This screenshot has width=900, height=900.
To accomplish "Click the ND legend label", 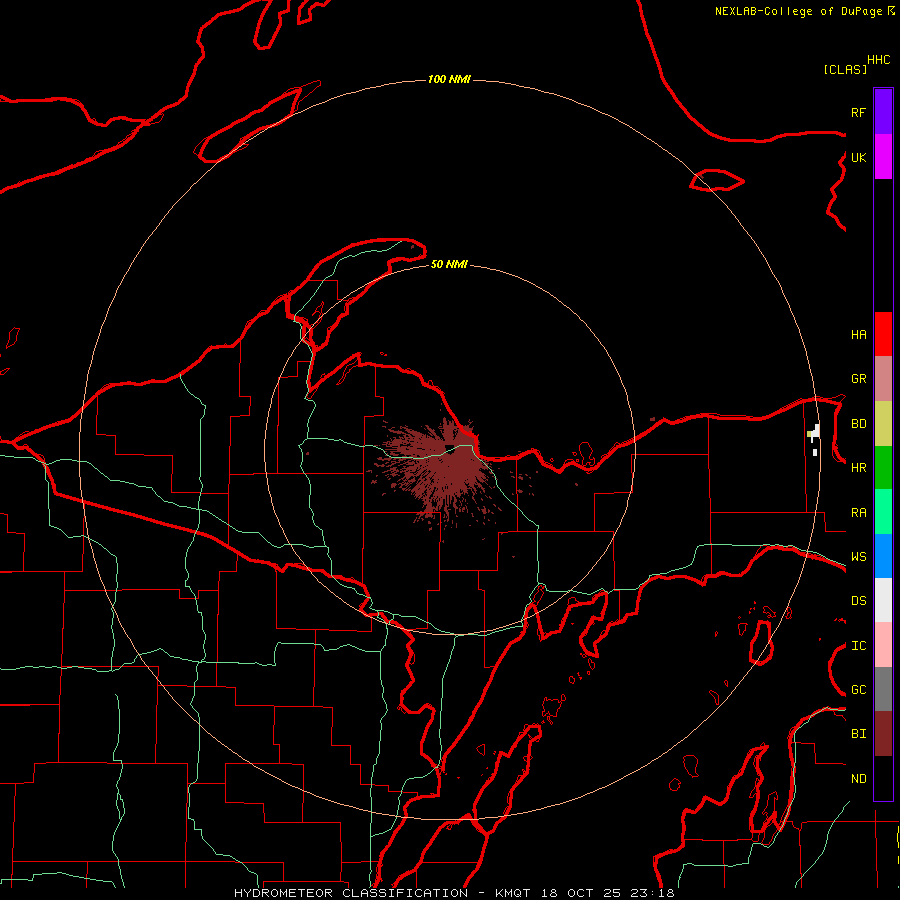I will (858, 779).
